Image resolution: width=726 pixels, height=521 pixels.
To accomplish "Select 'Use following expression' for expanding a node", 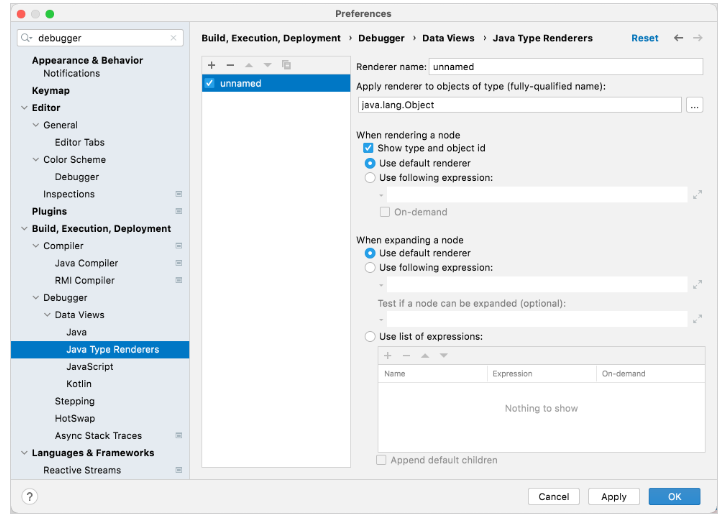I will (370, 268).
